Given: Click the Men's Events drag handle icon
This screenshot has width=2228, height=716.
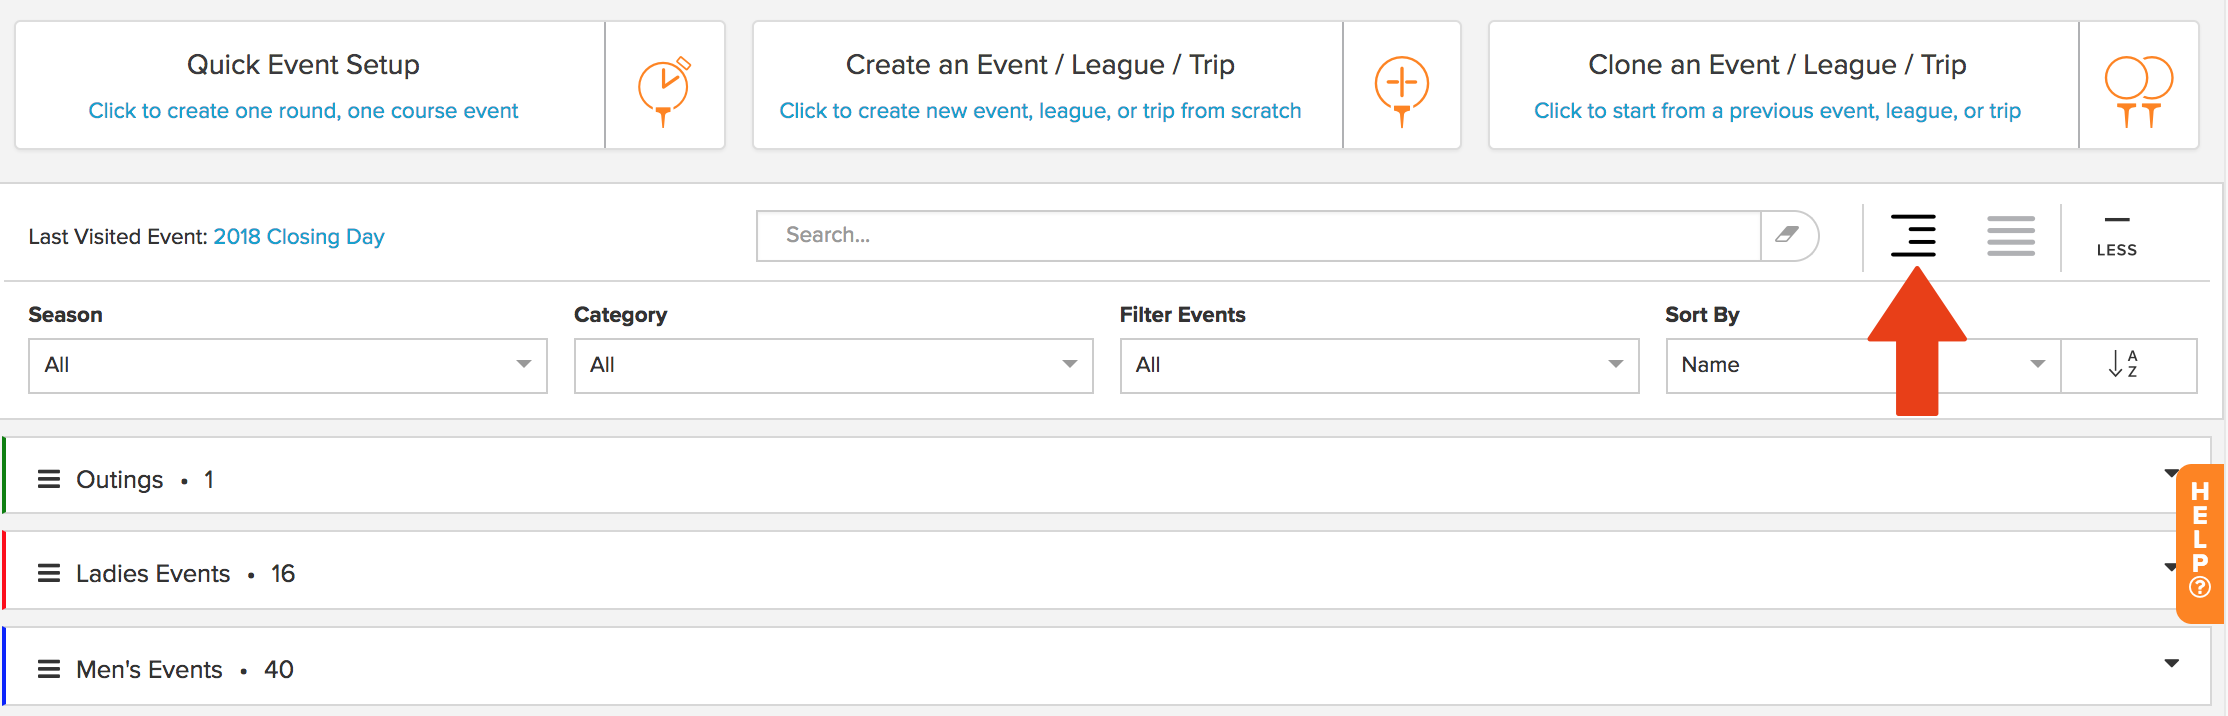Looking at the screenshot, I should coord(49,669).
